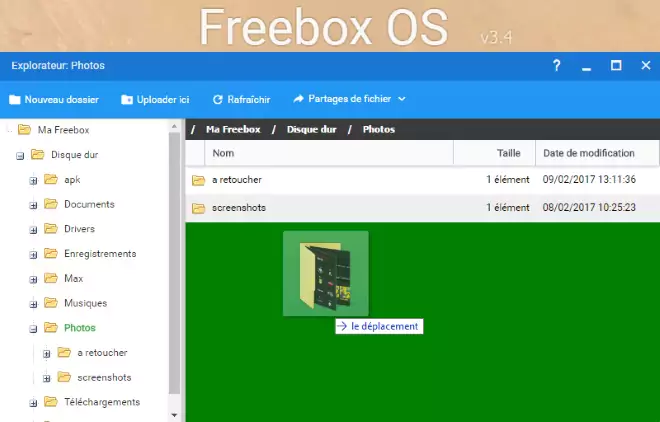Select Ma Freebox label in tree
Screen dimensions: 660x422
[x=64, y=130]
